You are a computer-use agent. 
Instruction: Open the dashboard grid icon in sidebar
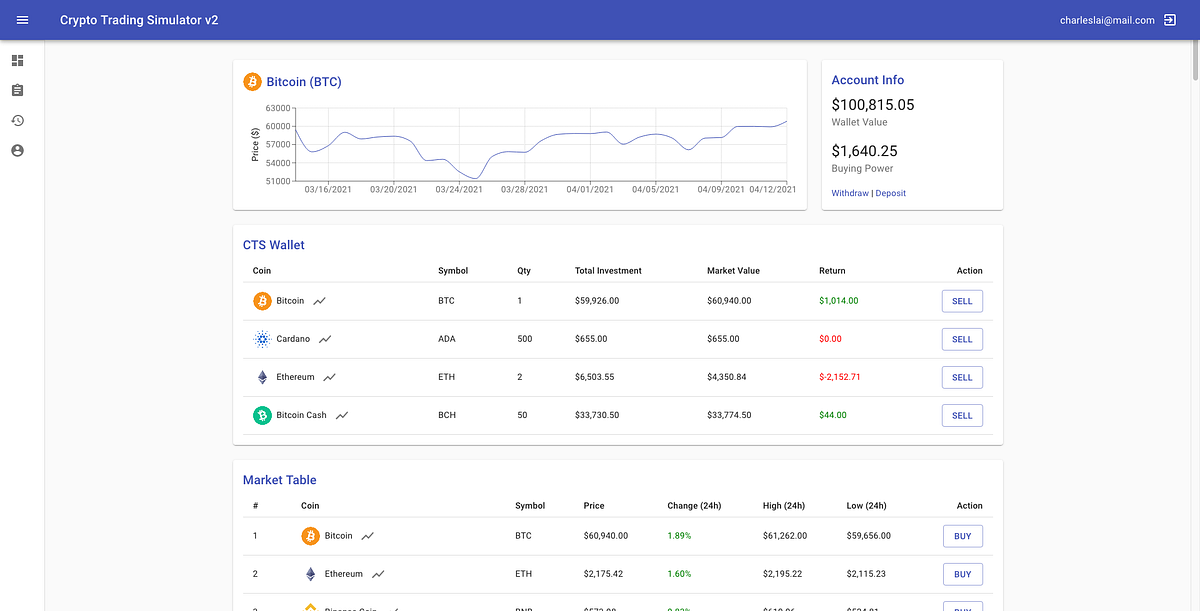[17, 60]
